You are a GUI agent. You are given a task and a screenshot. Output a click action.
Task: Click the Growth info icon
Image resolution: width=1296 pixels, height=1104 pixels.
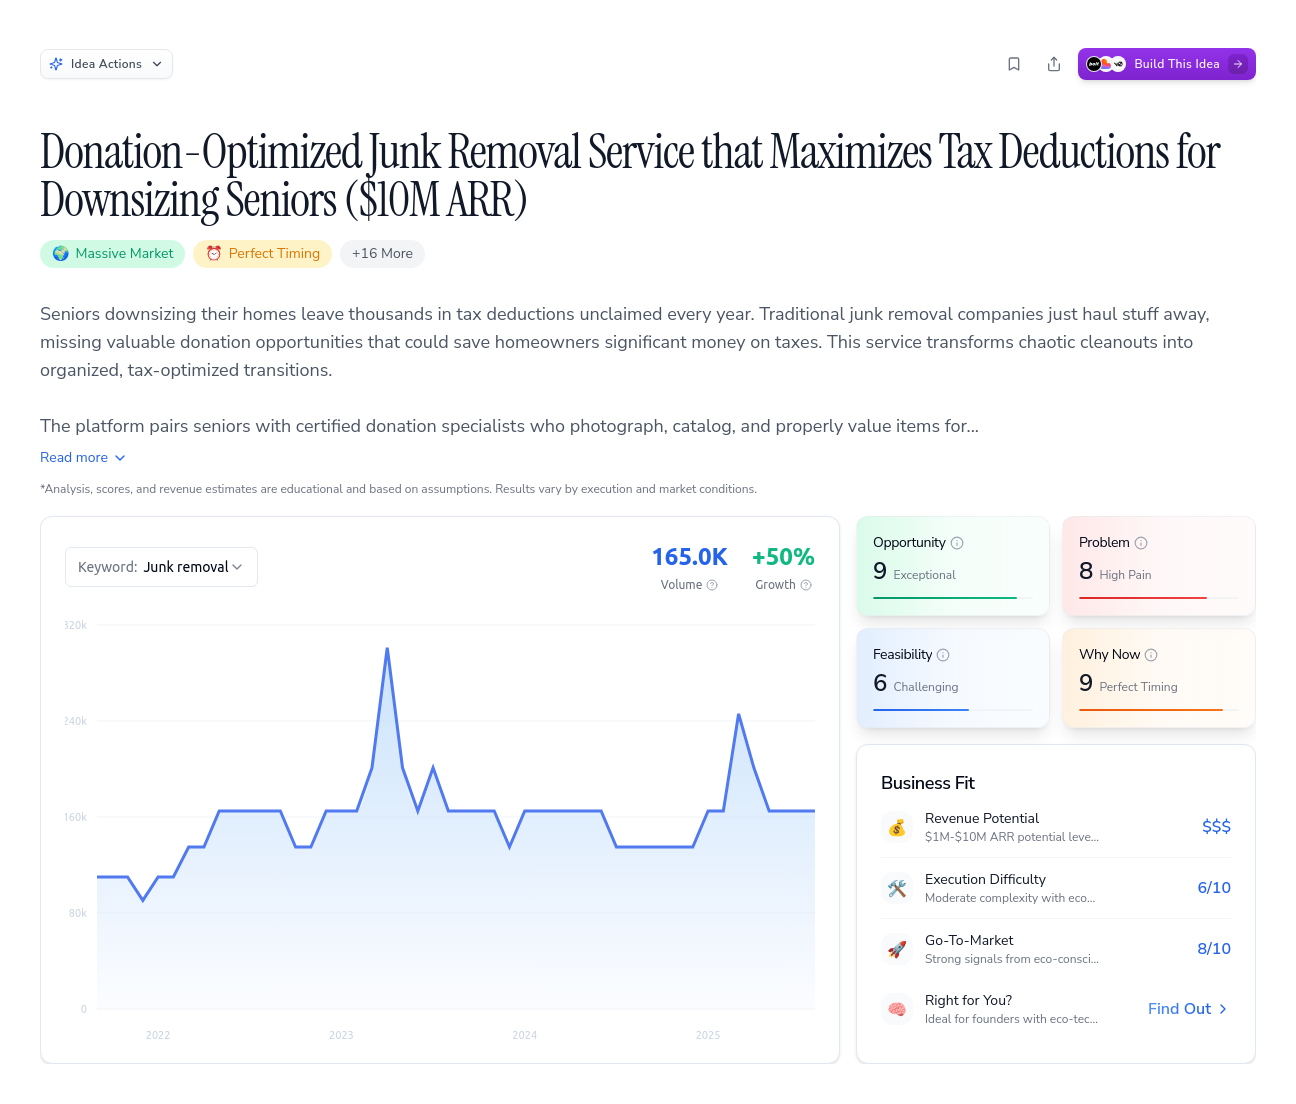806,585
